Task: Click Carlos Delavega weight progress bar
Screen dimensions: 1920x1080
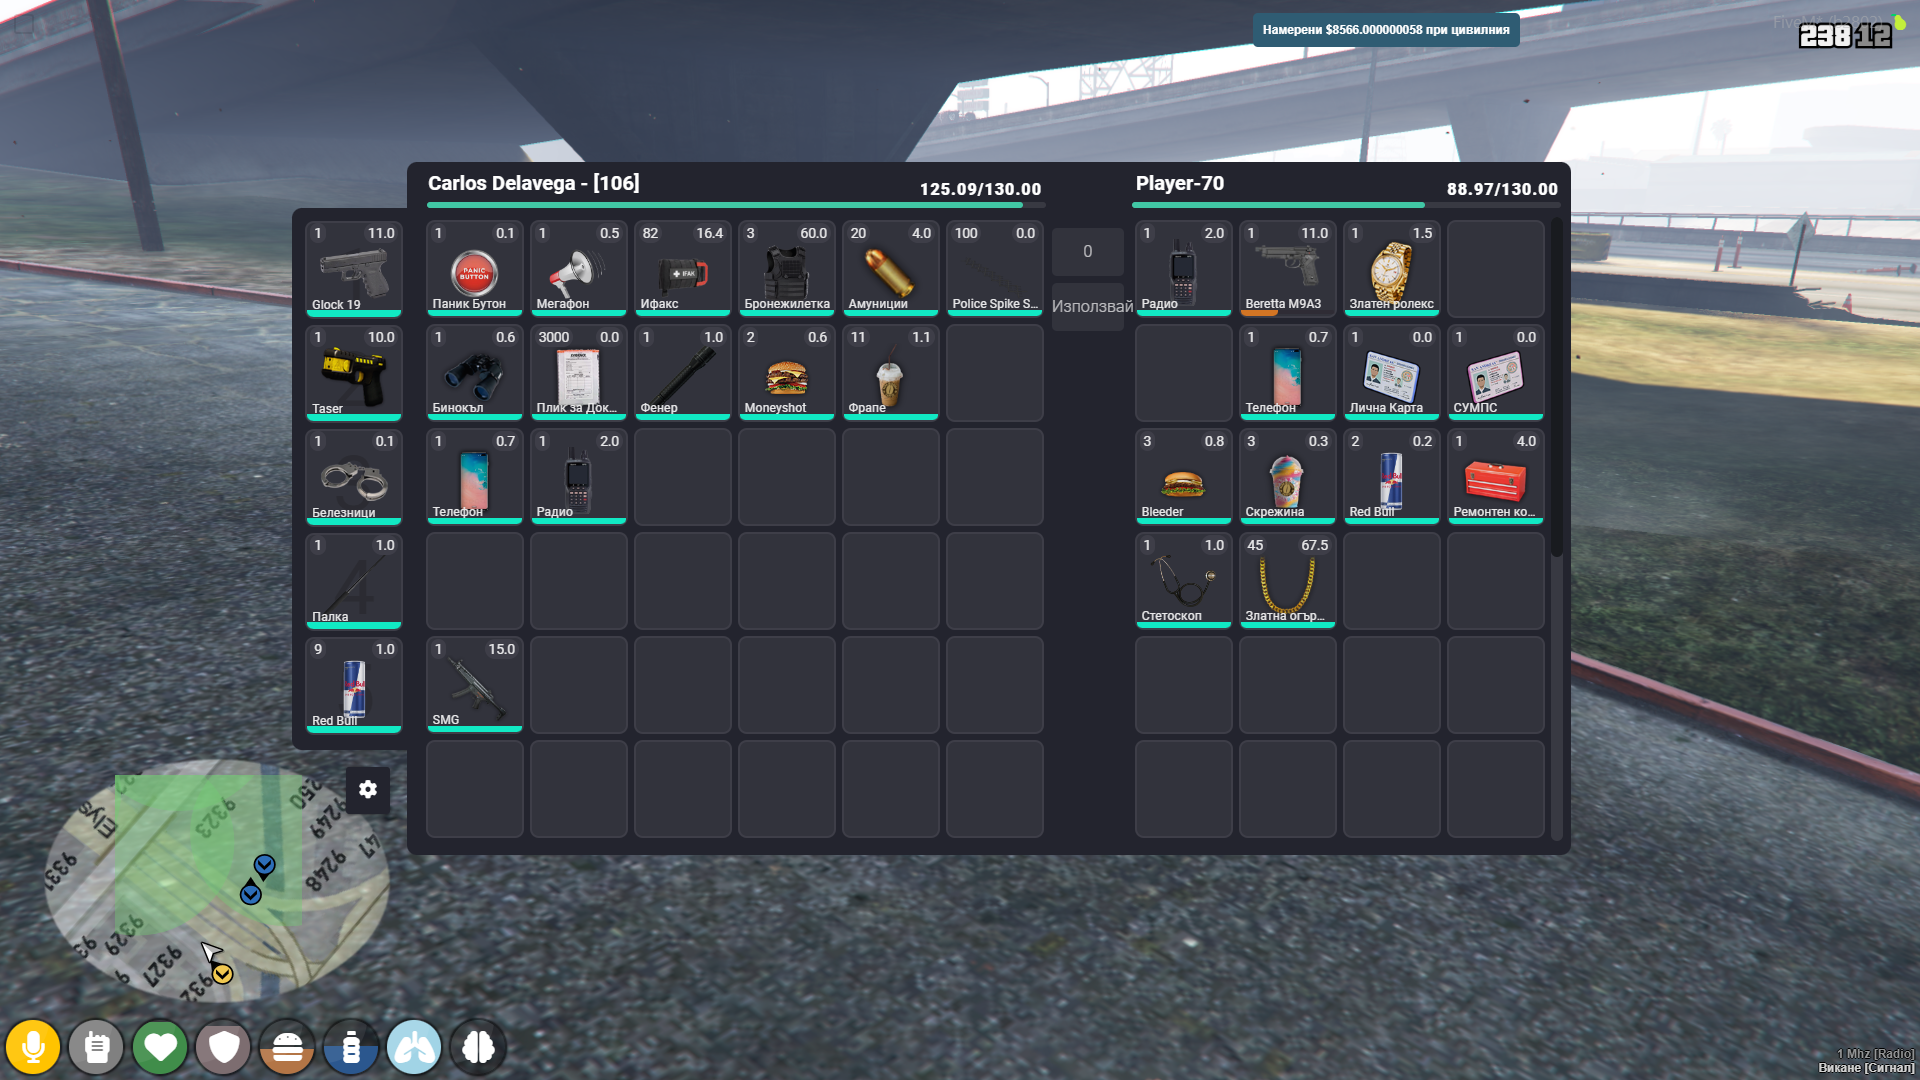Action: point(735,205)
